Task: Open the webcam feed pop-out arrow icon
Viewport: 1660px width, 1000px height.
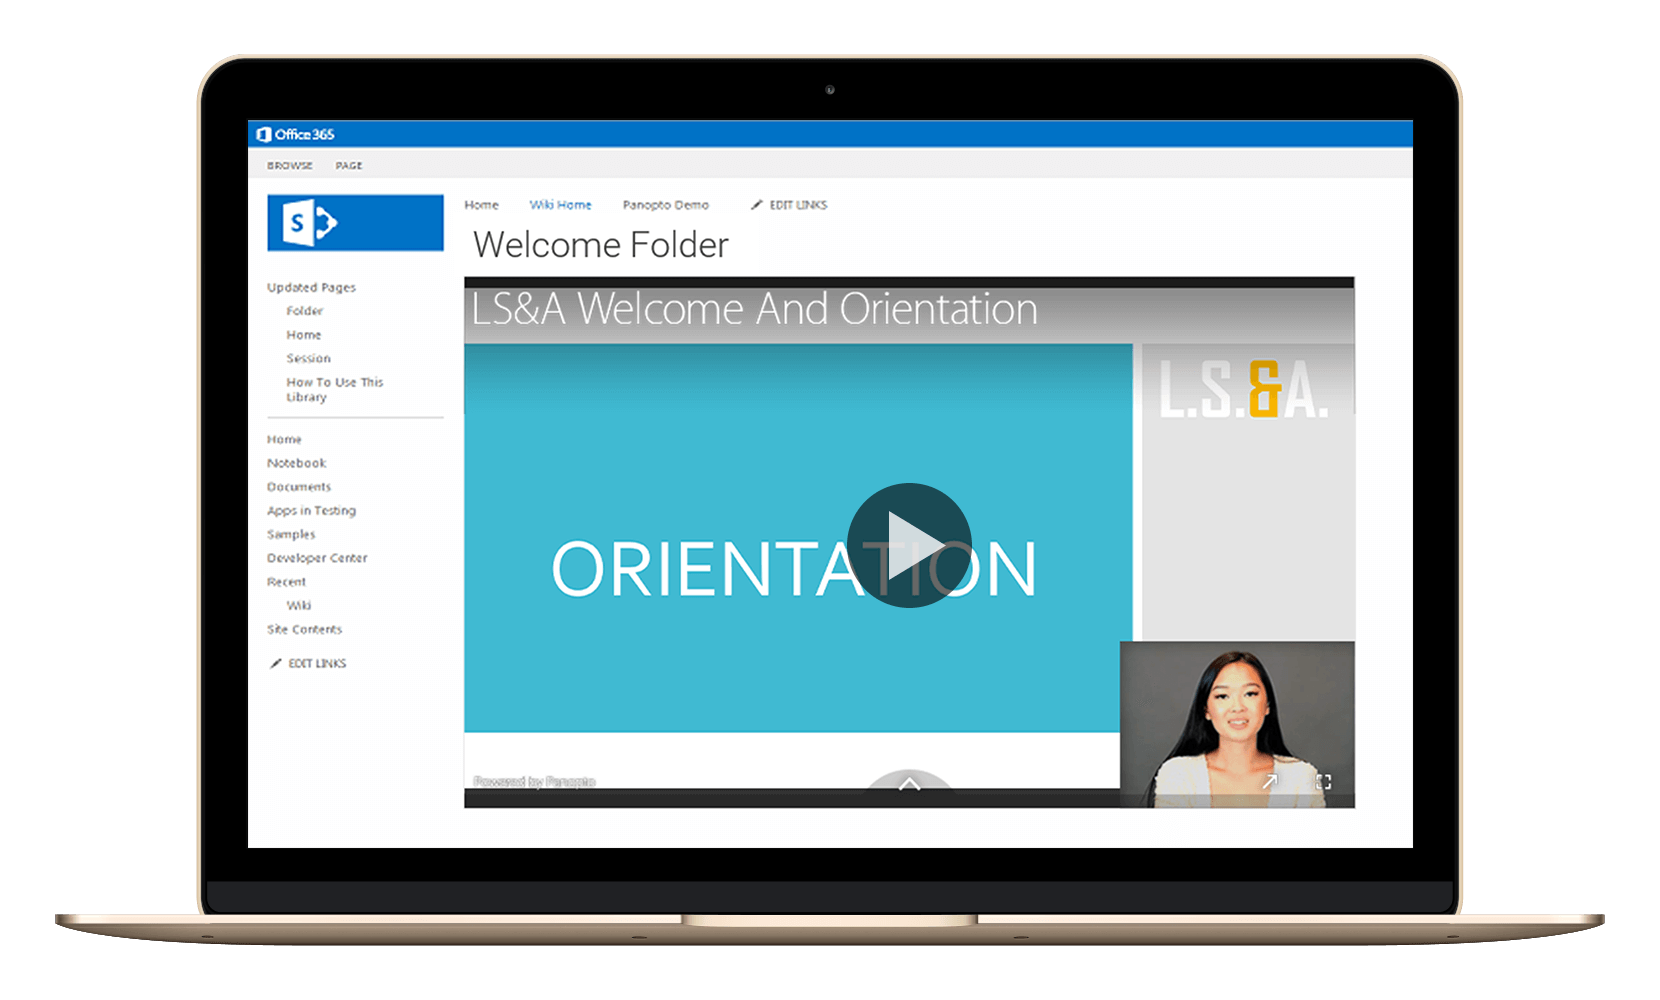Action: pos(1271,781)
